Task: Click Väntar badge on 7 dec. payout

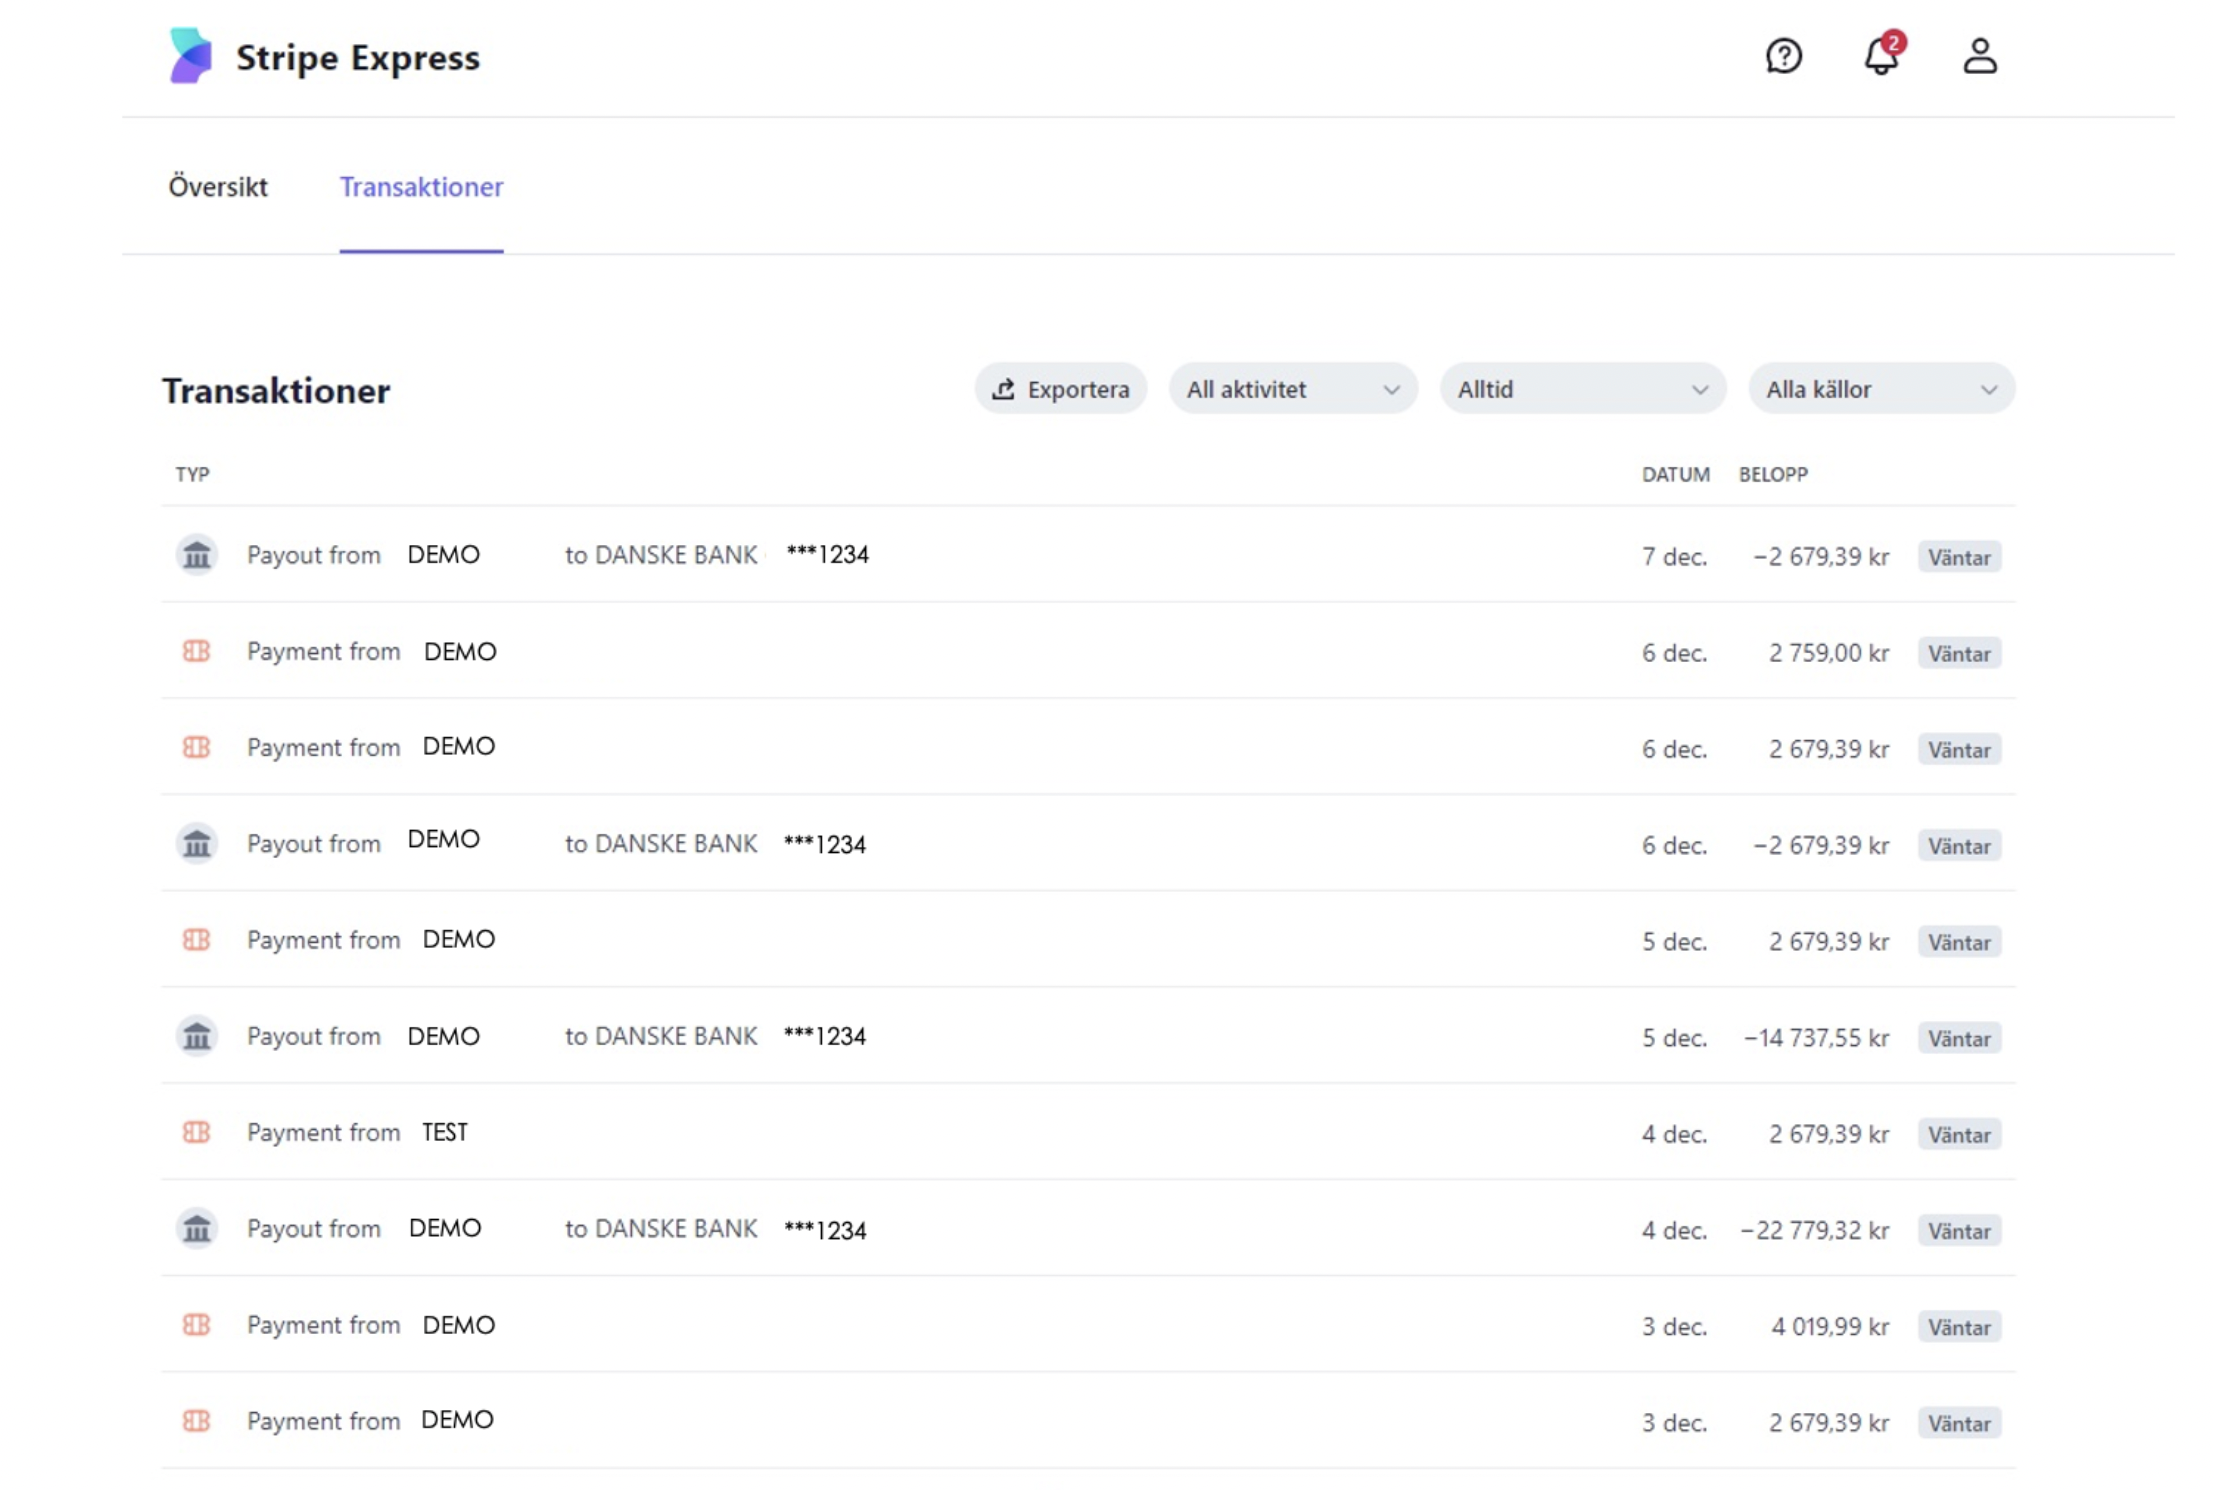Action: [x=1960, y=557]
